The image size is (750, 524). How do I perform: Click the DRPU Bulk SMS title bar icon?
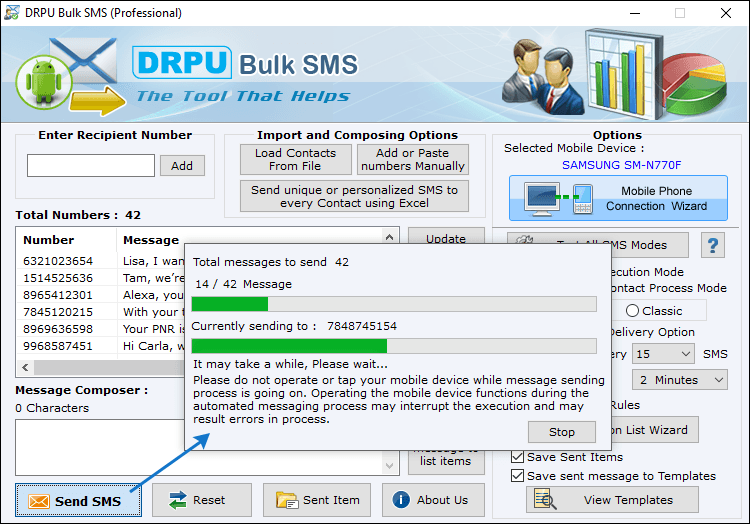tap(12, 13)
